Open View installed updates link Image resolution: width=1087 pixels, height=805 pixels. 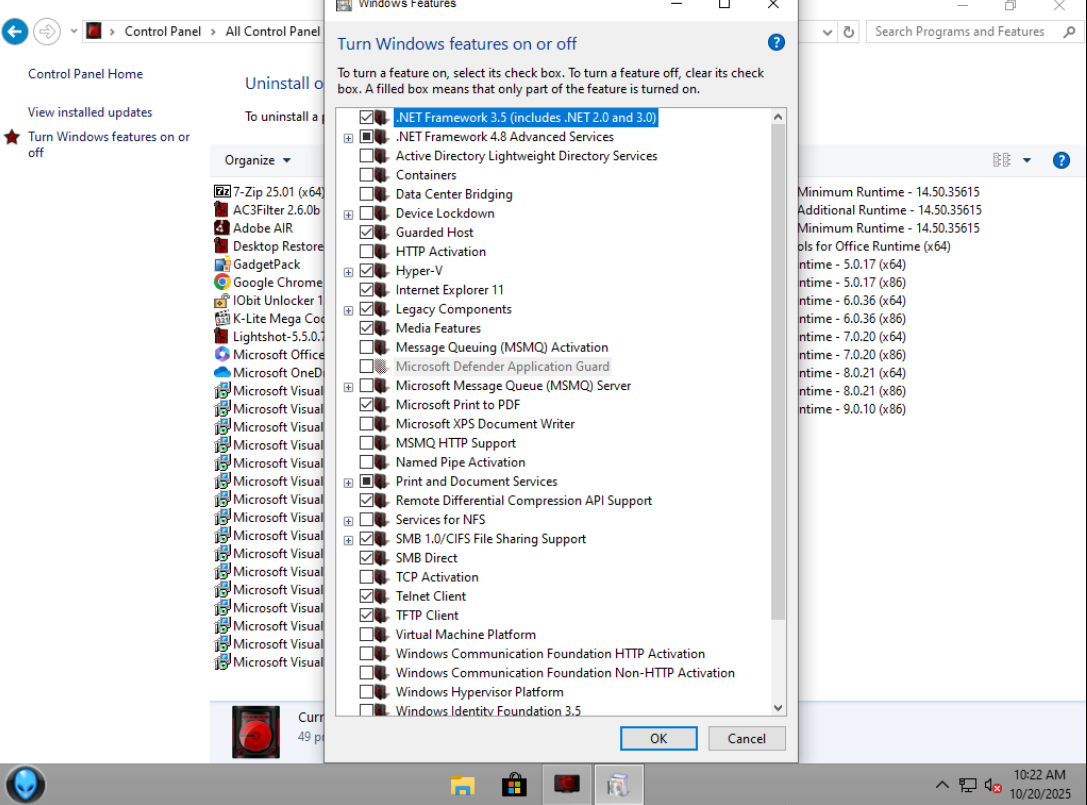(90, 112)
